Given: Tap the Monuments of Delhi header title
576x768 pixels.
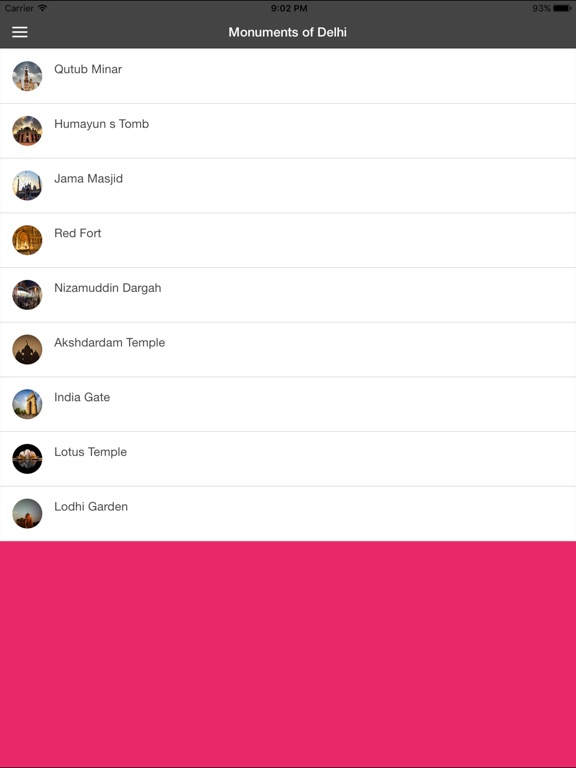Looking at the screenshot, I should (288, 32).
